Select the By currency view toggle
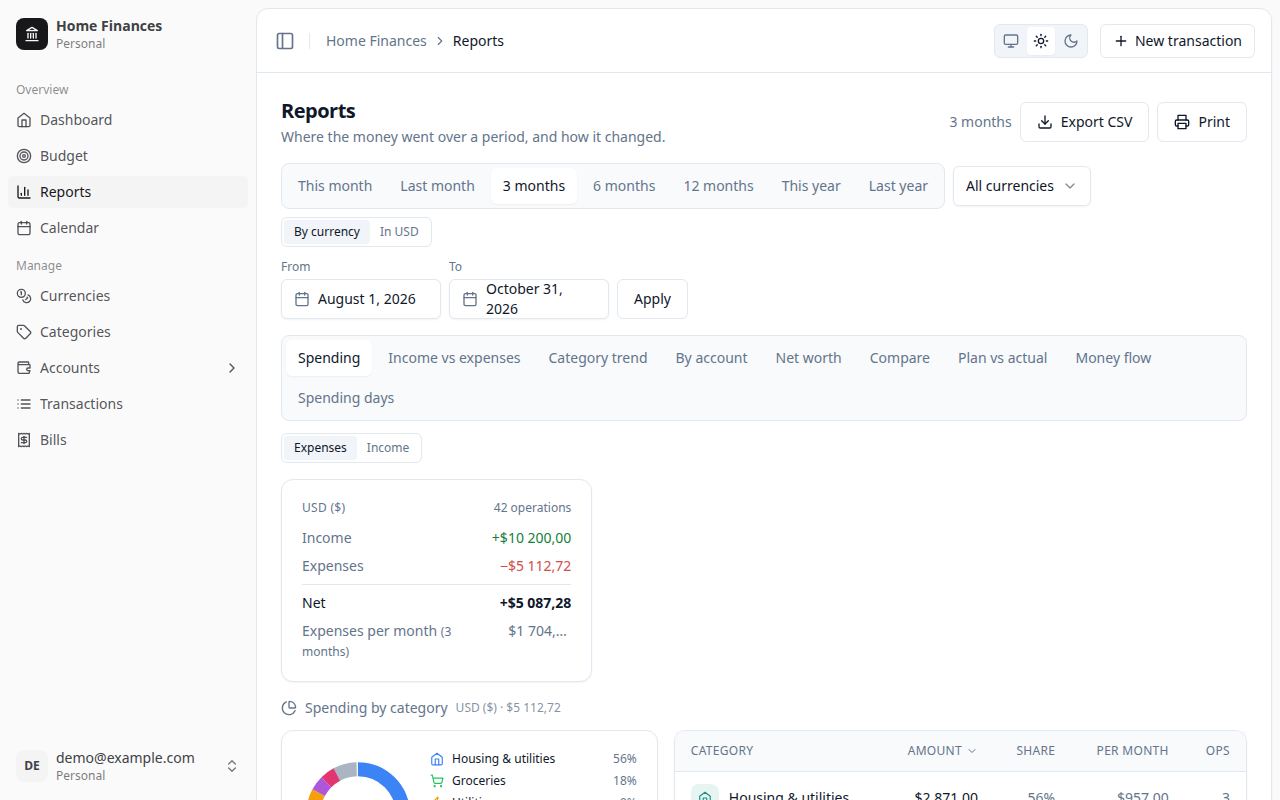1280x800 pixels. pyautogui.click(x=327, y=232)
